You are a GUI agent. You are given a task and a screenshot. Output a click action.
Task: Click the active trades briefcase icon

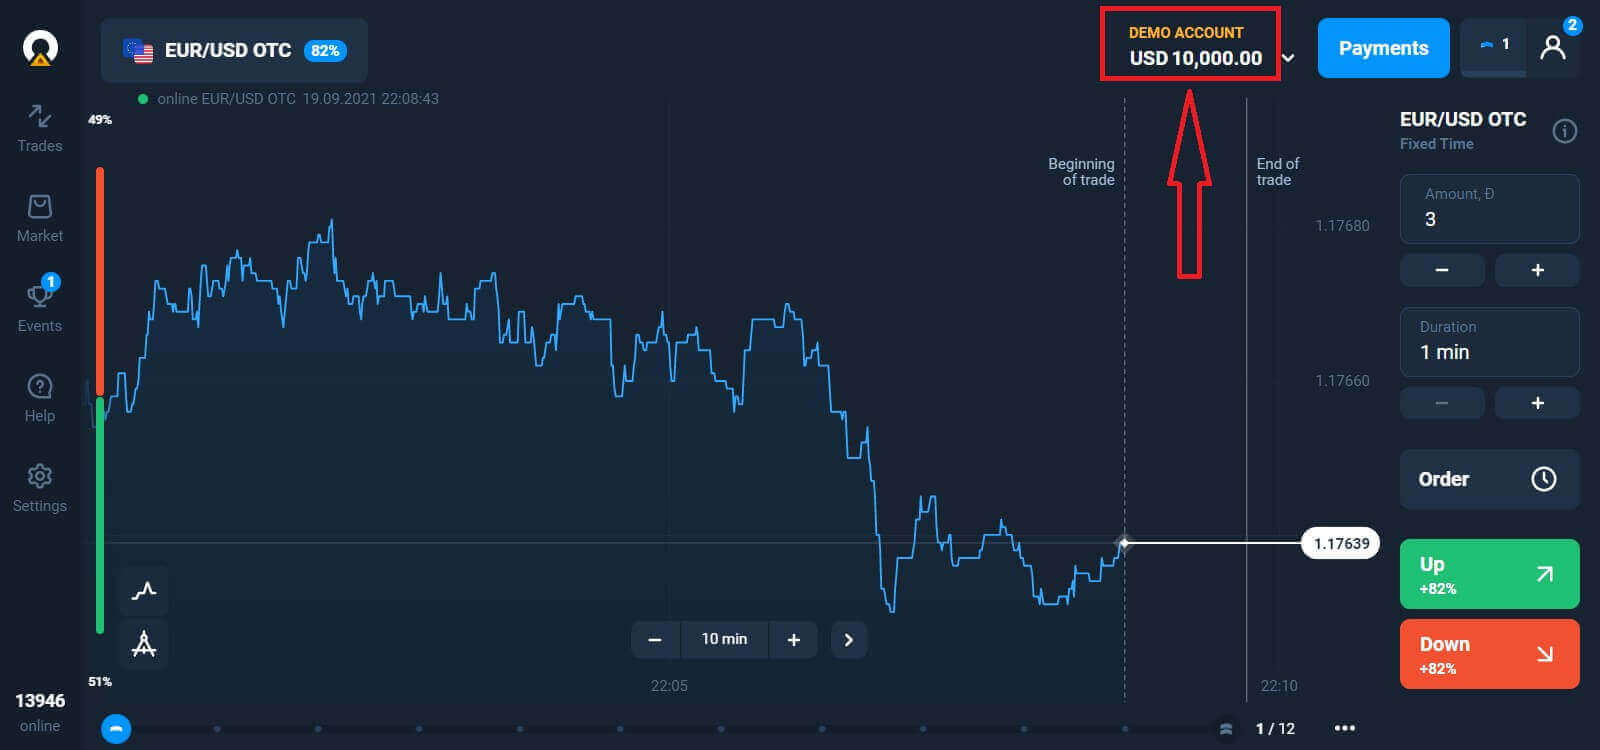(1492, 45)
